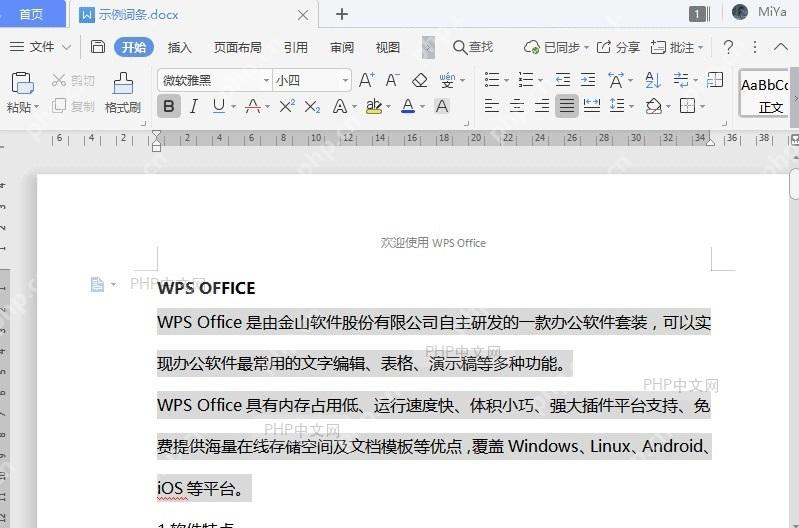This screenshot has height=528, width=799.
Task: Align text to the left
Action: coord(491,106)
